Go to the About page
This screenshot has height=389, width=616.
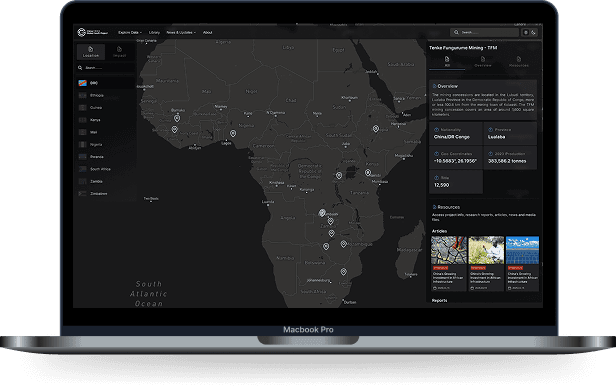tap(207, 33)
